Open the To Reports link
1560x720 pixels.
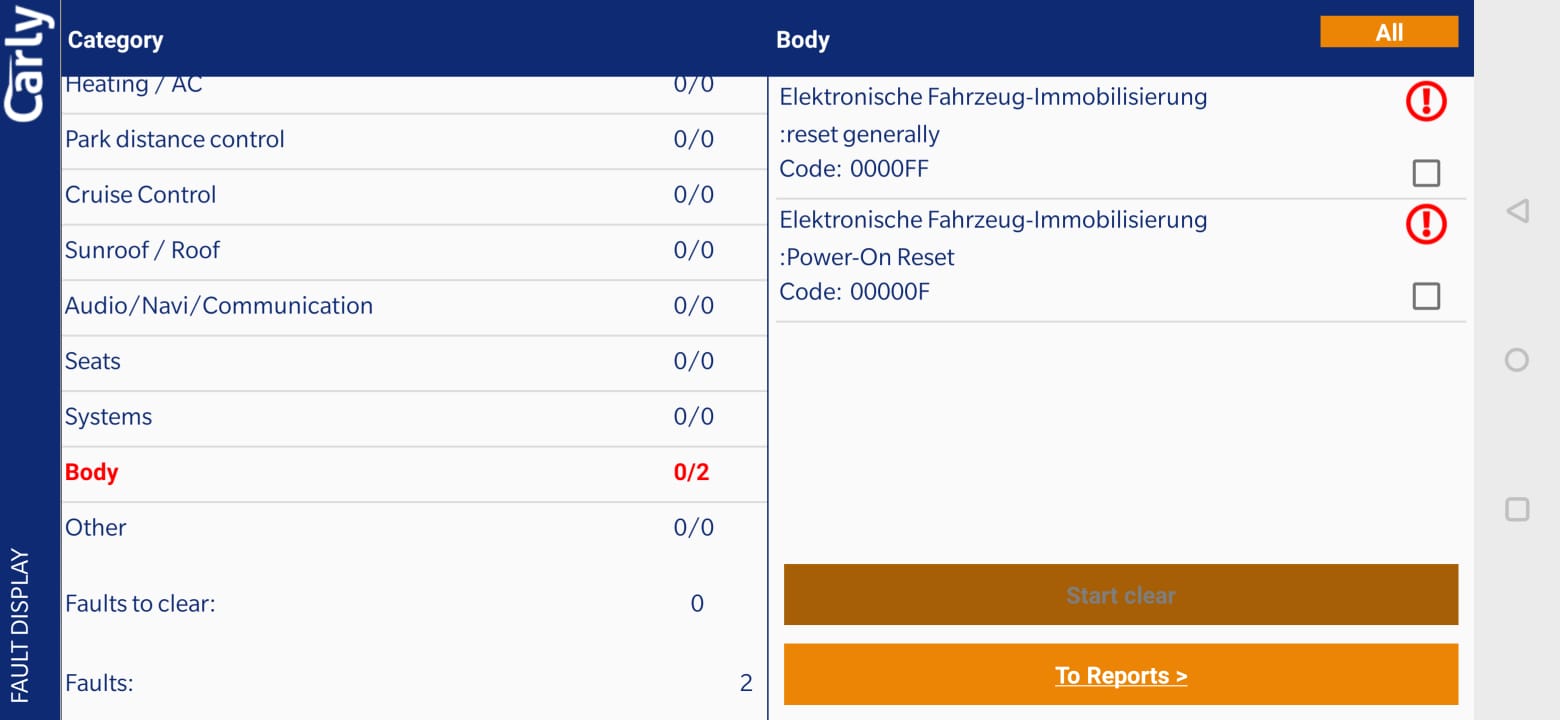(x=1120, y=675)
